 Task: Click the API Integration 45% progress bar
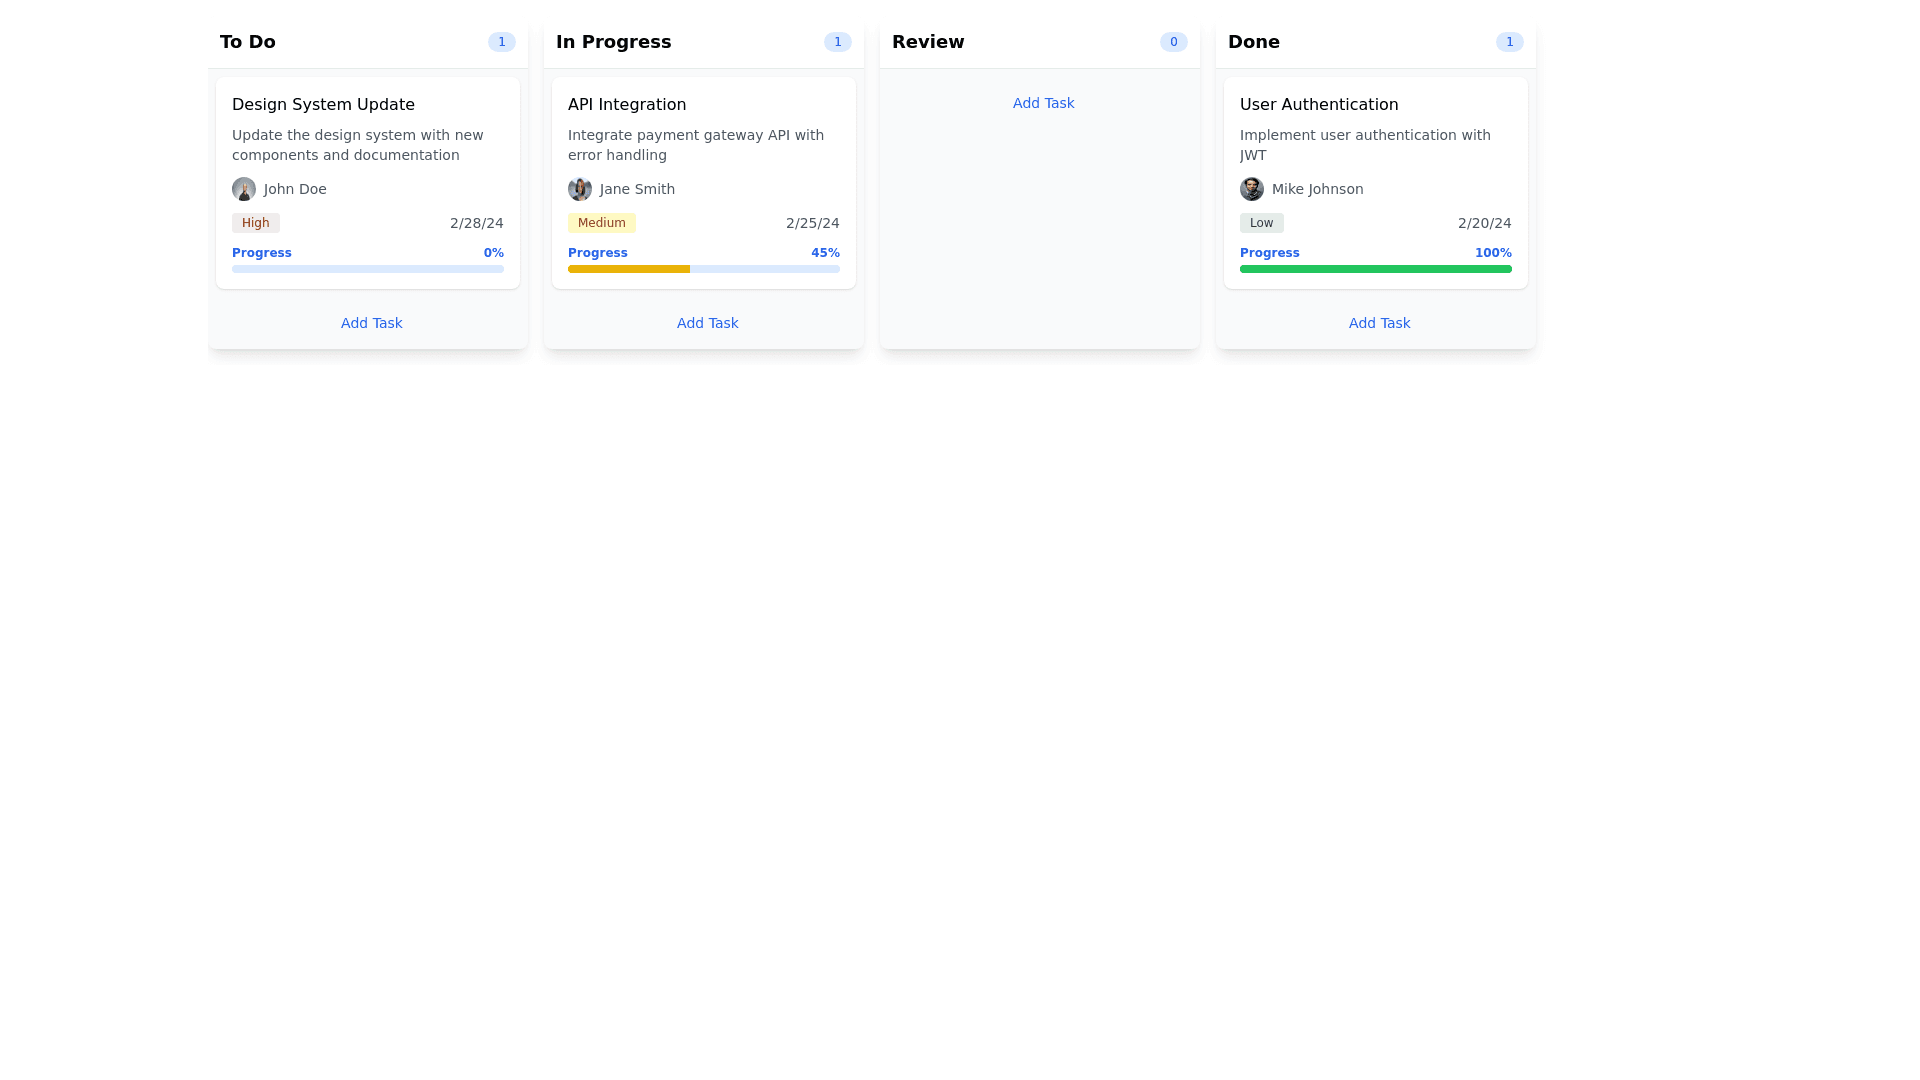[x=703, y=269]
